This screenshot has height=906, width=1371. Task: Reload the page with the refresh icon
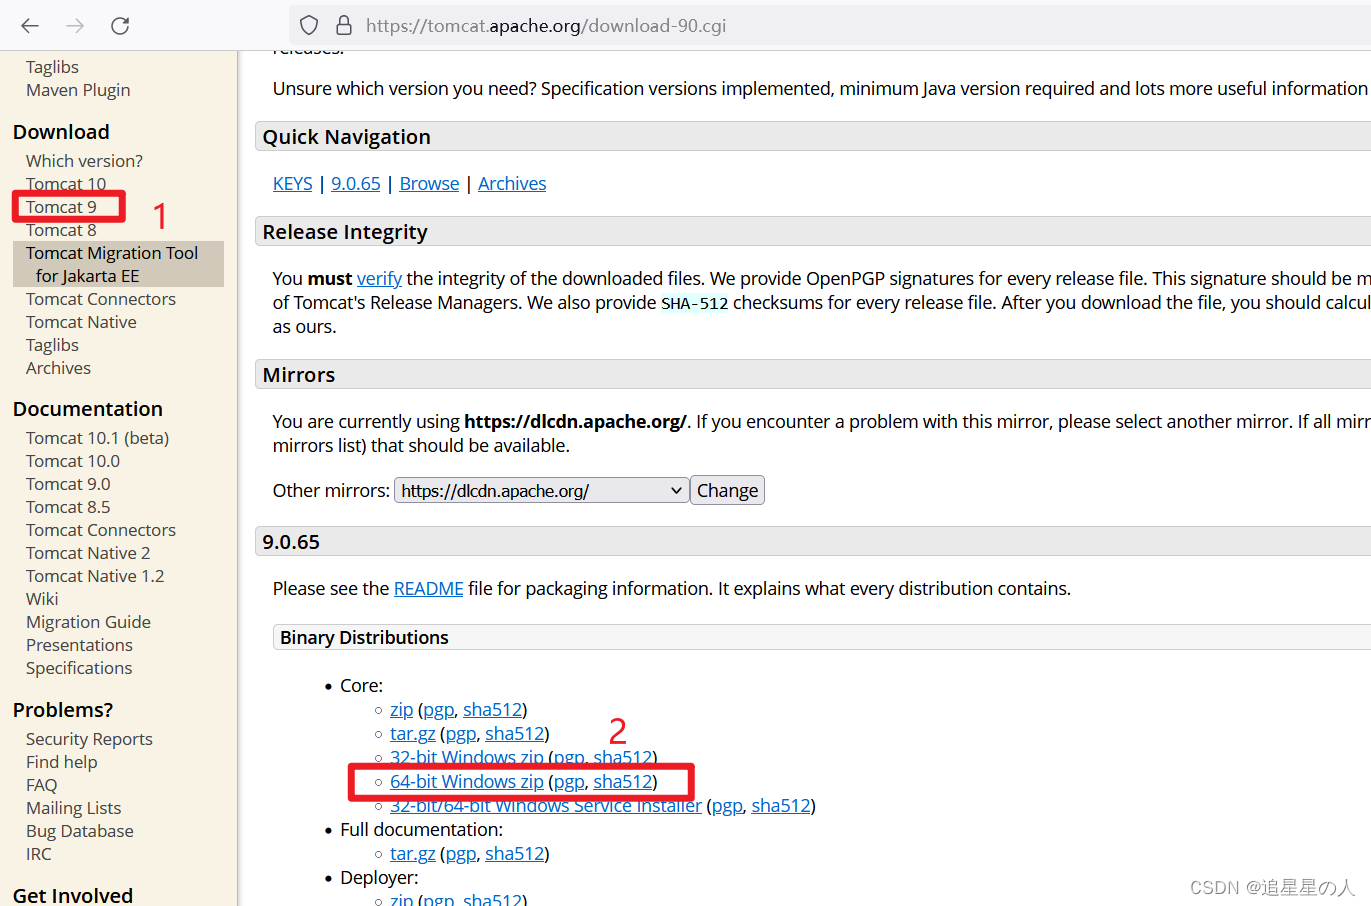tap(120, 26)
